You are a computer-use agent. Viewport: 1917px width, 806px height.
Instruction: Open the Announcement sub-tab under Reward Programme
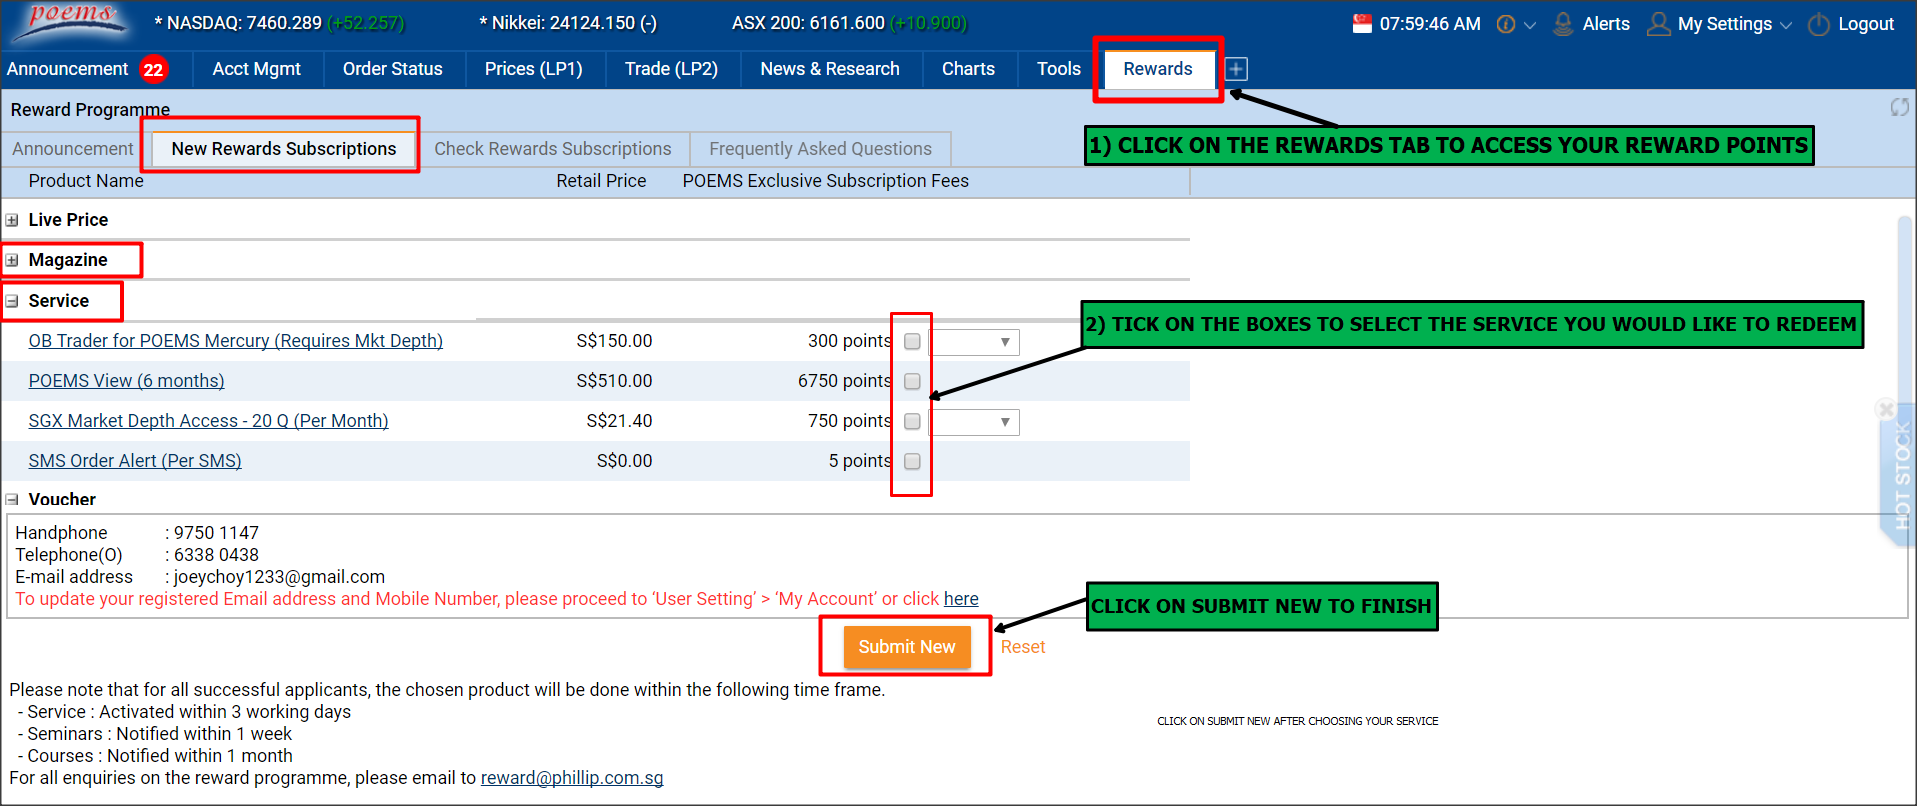pyautogui.click(x=73, y=149)
